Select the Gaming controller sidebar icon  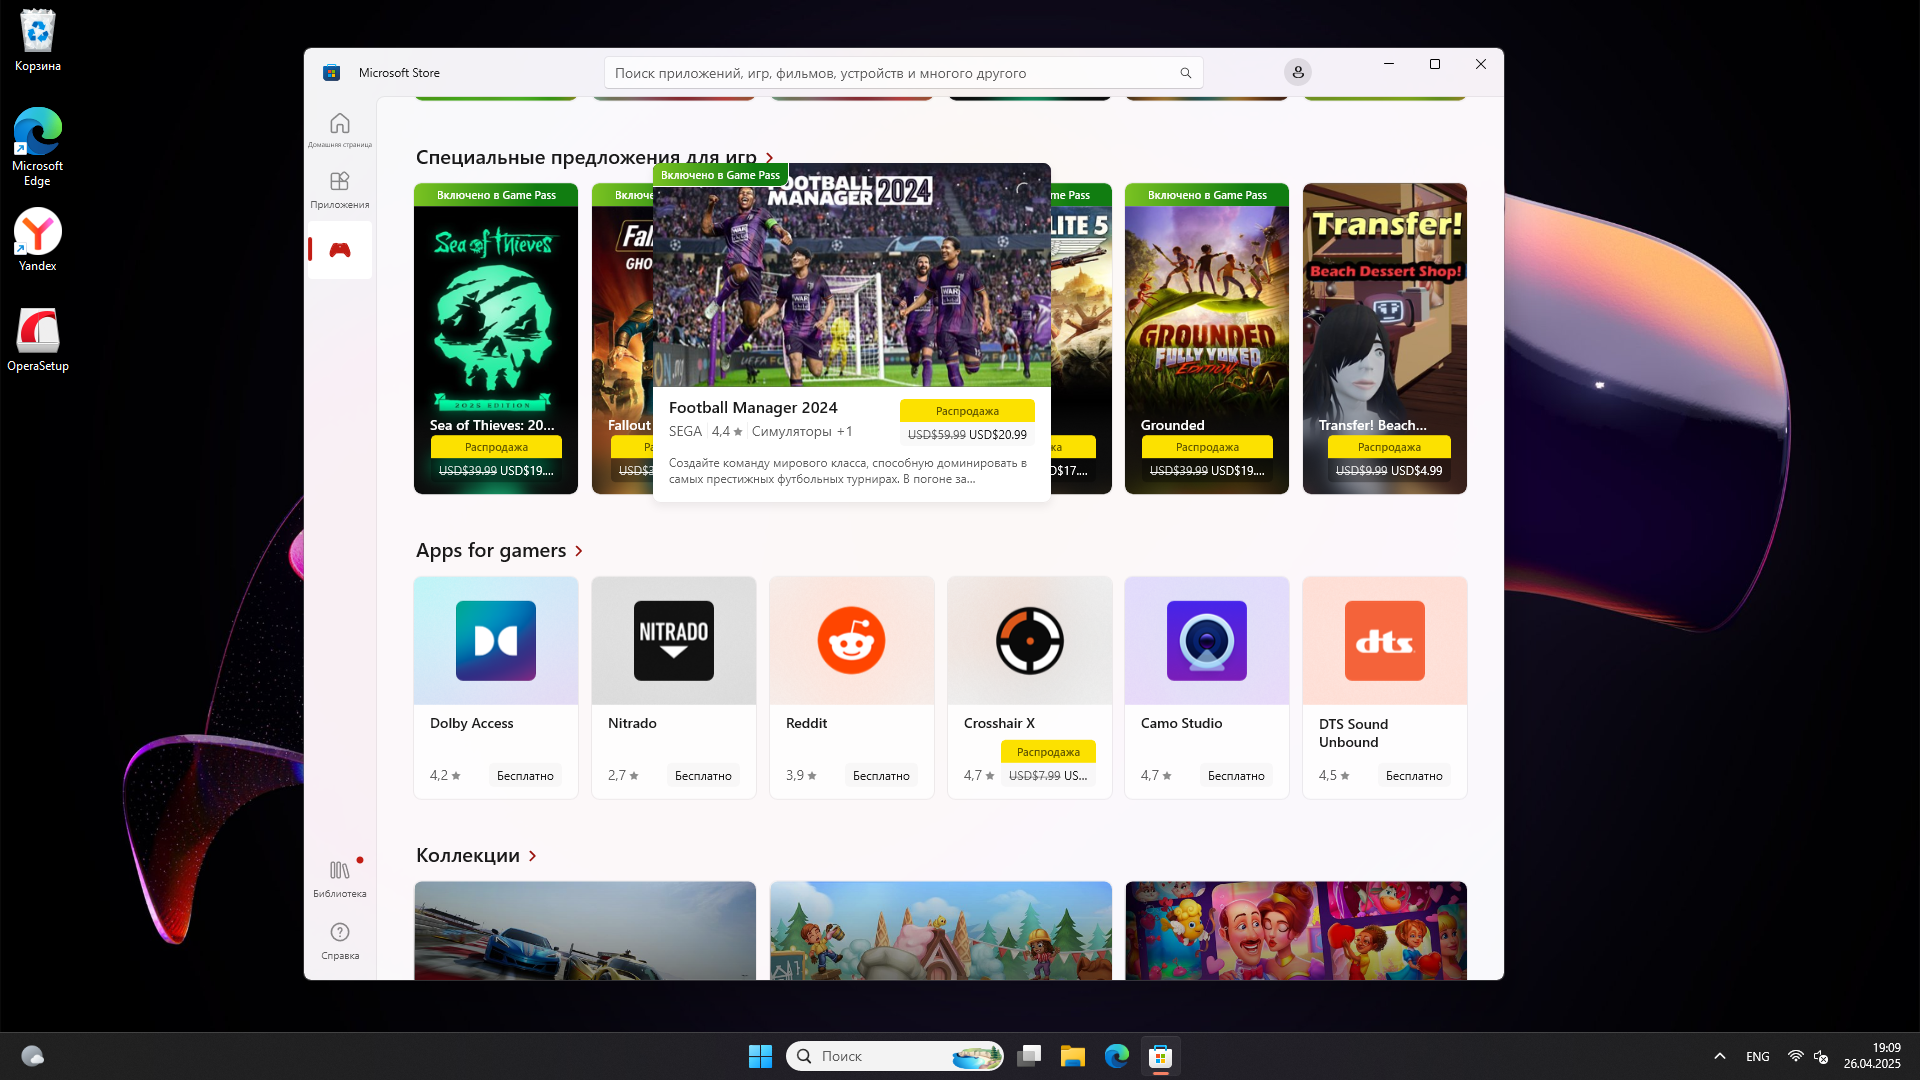pyautogui.click(x=340, y=250)
